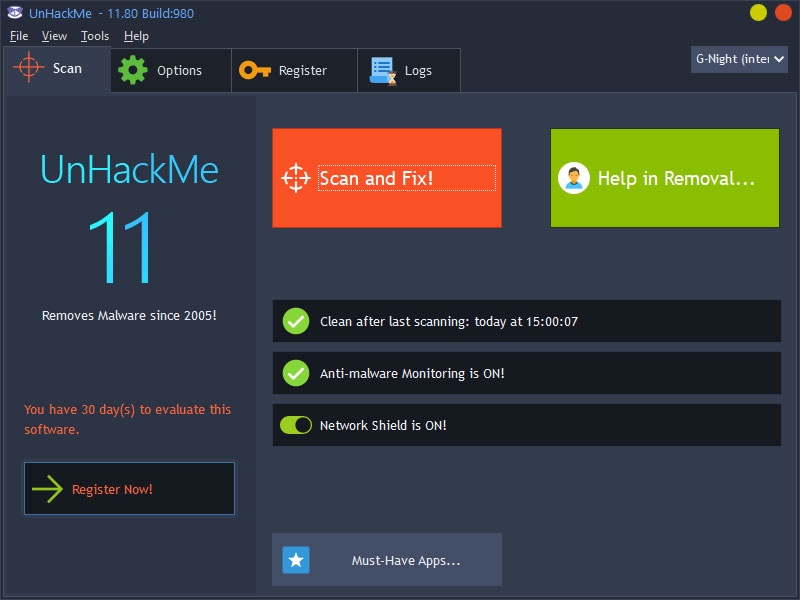This screenshot has width=800, height=600.
Task: Click the UnHackMe 11 logo heading
Action: (129, 218)
